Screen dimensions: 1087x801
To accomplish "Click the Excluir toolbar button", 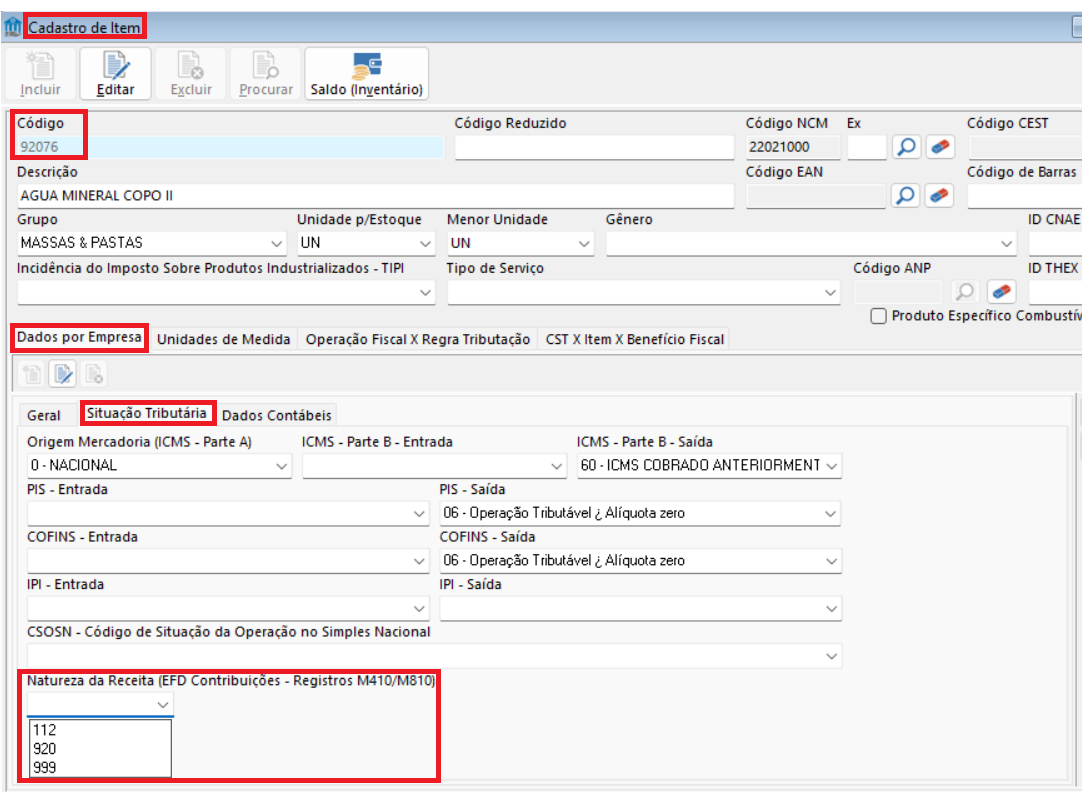I will pos(191,74).
